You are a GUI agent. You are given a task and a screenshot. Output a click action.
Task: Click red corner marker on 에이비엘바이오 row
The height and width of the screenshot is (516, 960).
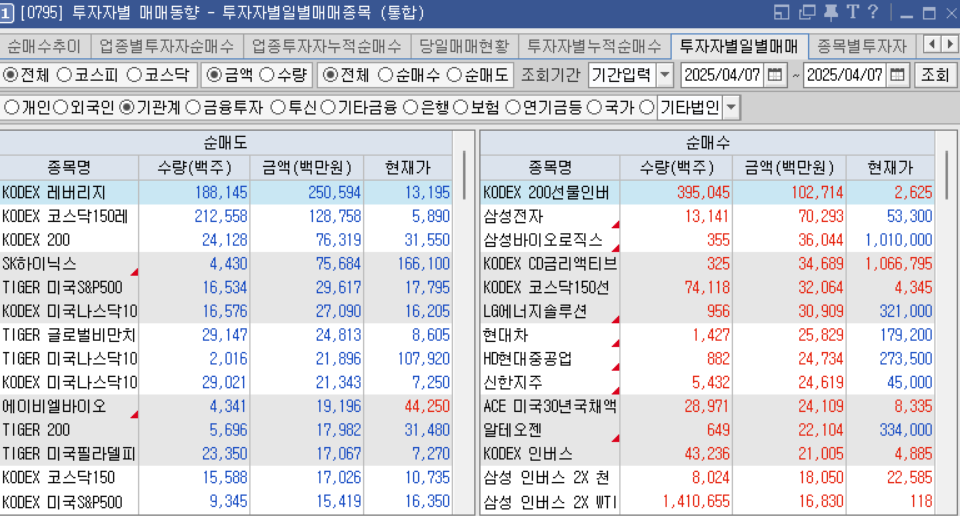coord(134,414)
